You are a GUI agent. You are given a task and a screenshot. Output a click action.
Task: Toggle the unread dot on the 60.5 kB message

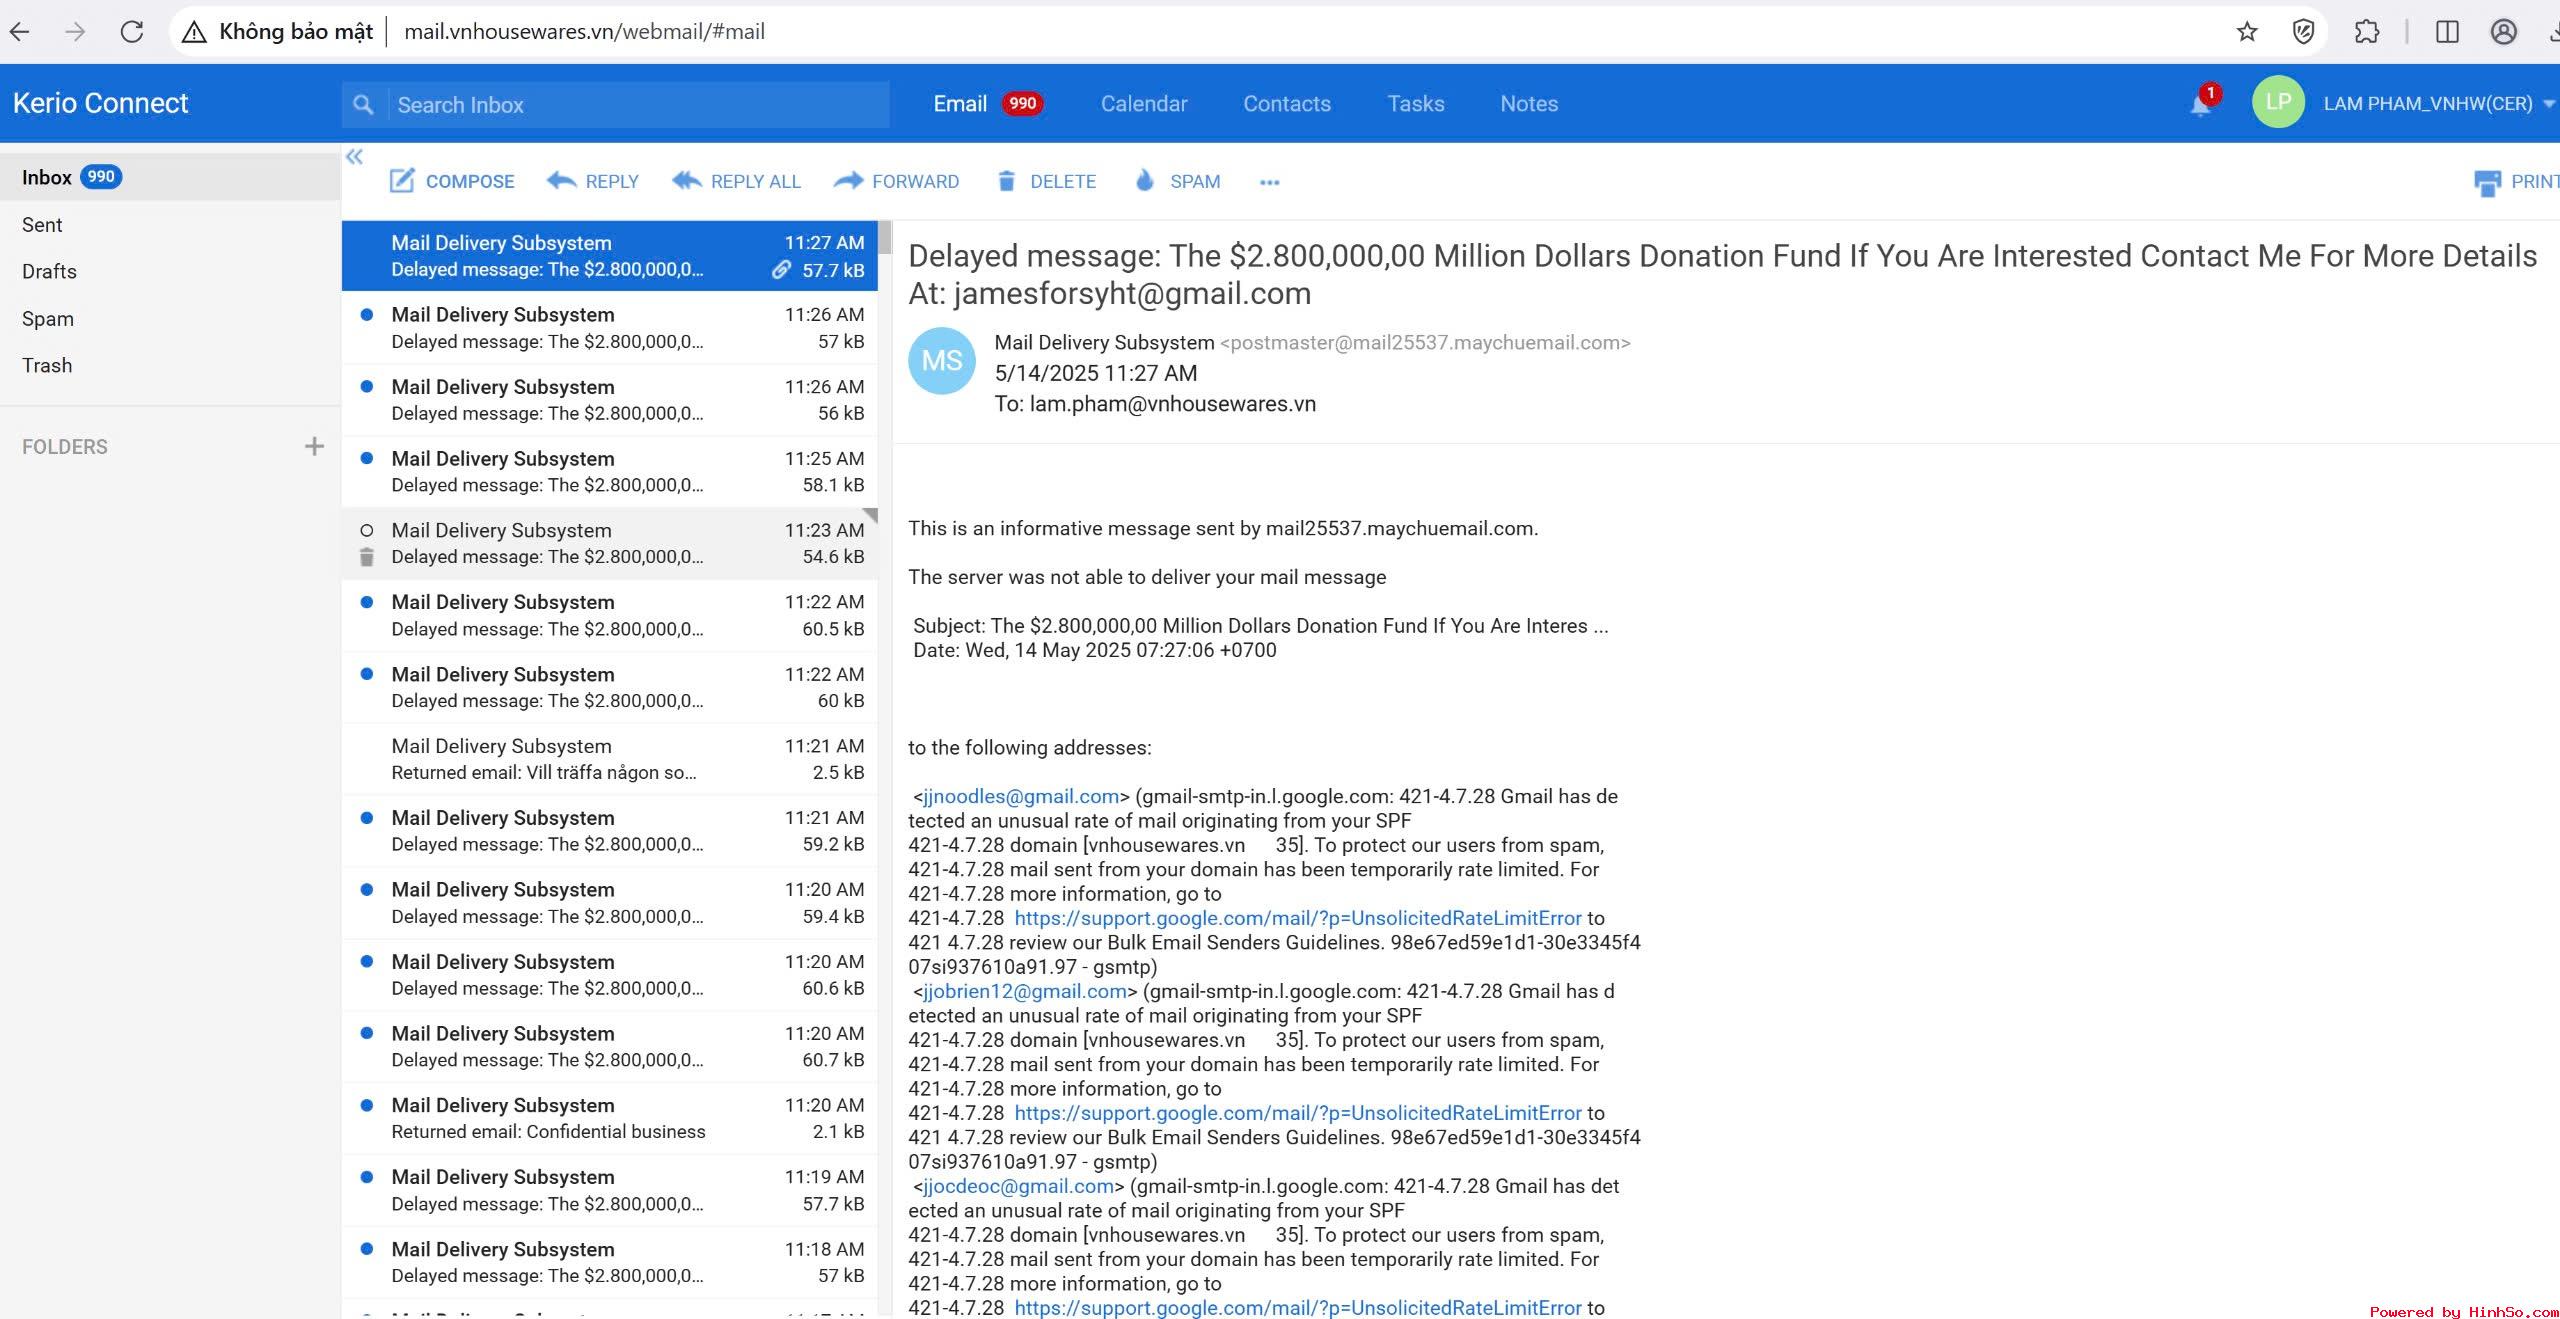(x=367, y=603)
